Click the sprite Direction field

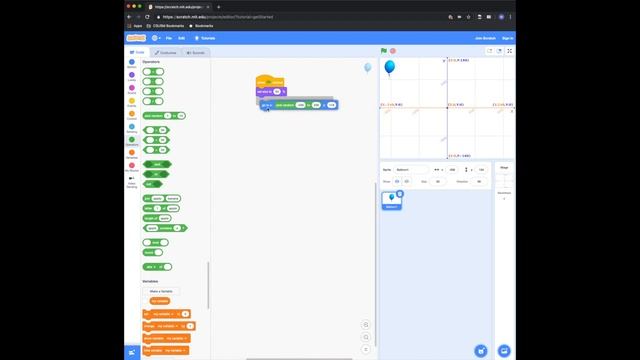tap(479, 181)
